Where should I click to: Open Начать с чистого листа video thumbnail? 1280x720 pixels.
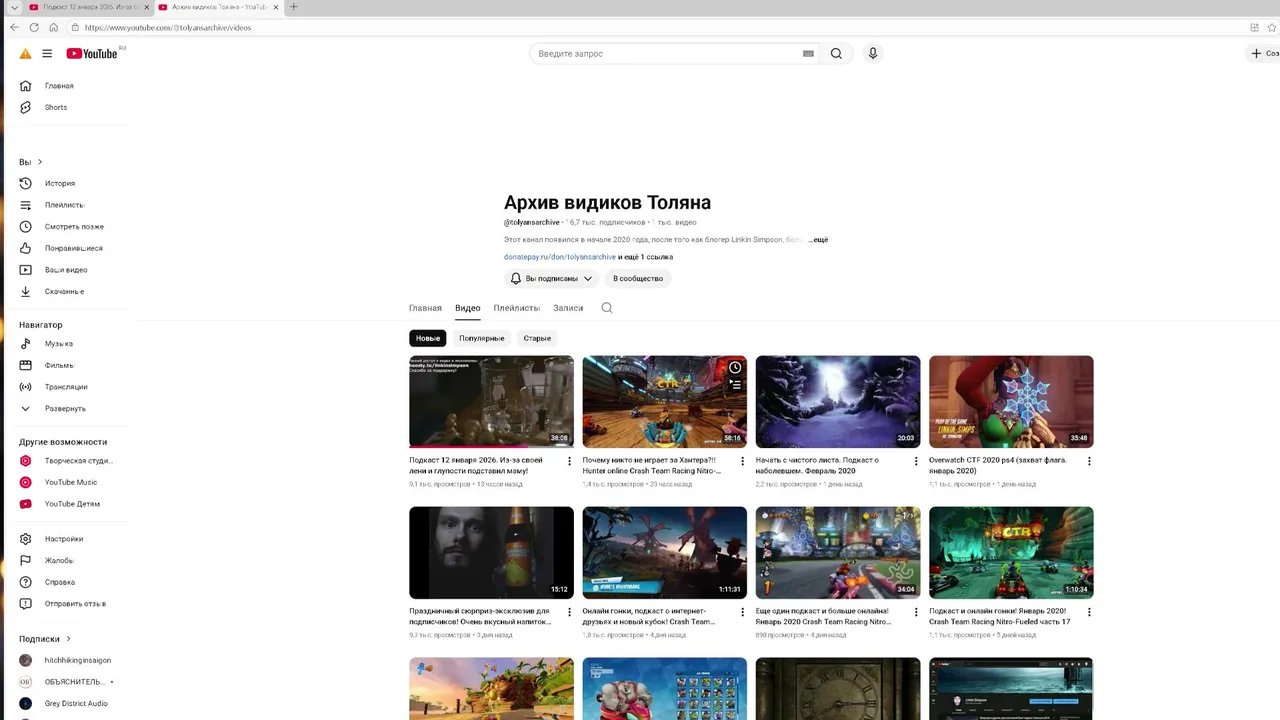838,402
